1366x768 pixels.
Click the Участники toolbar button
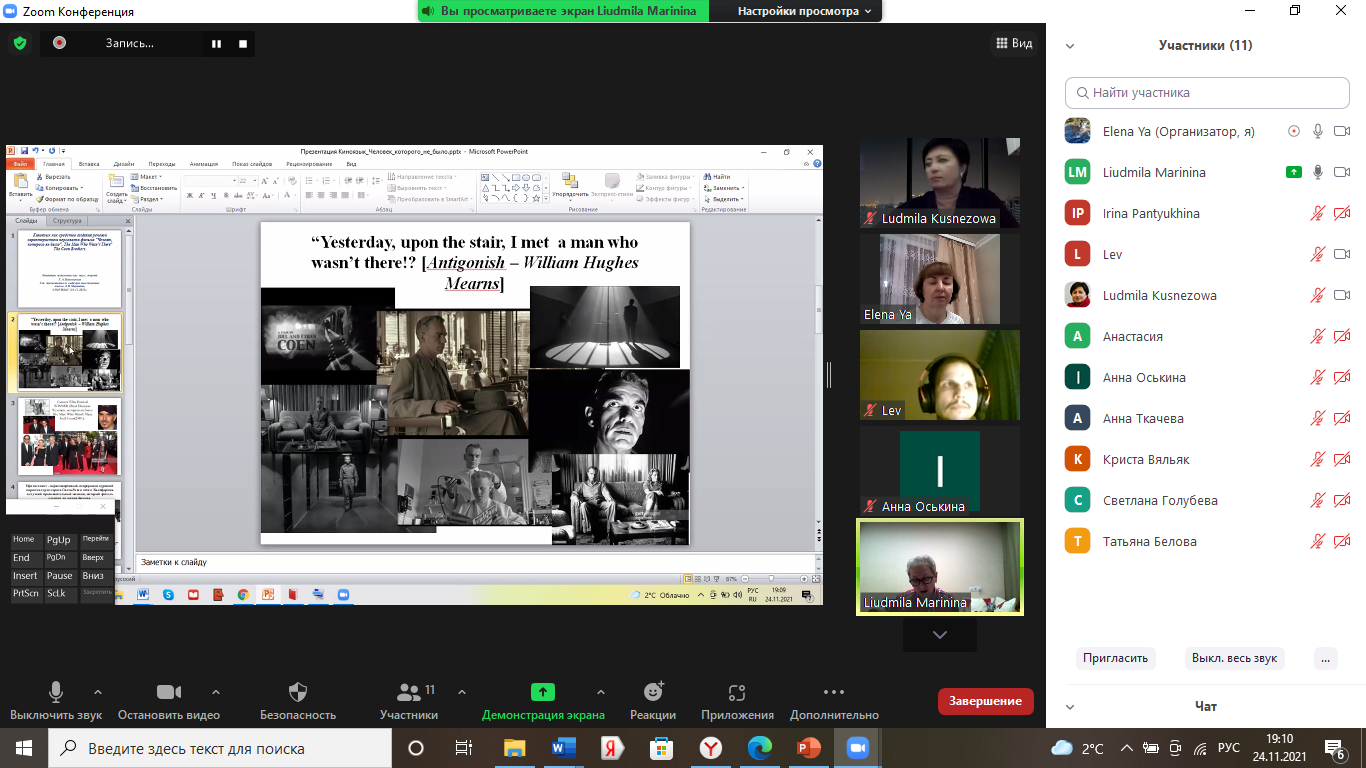point(409,701)
